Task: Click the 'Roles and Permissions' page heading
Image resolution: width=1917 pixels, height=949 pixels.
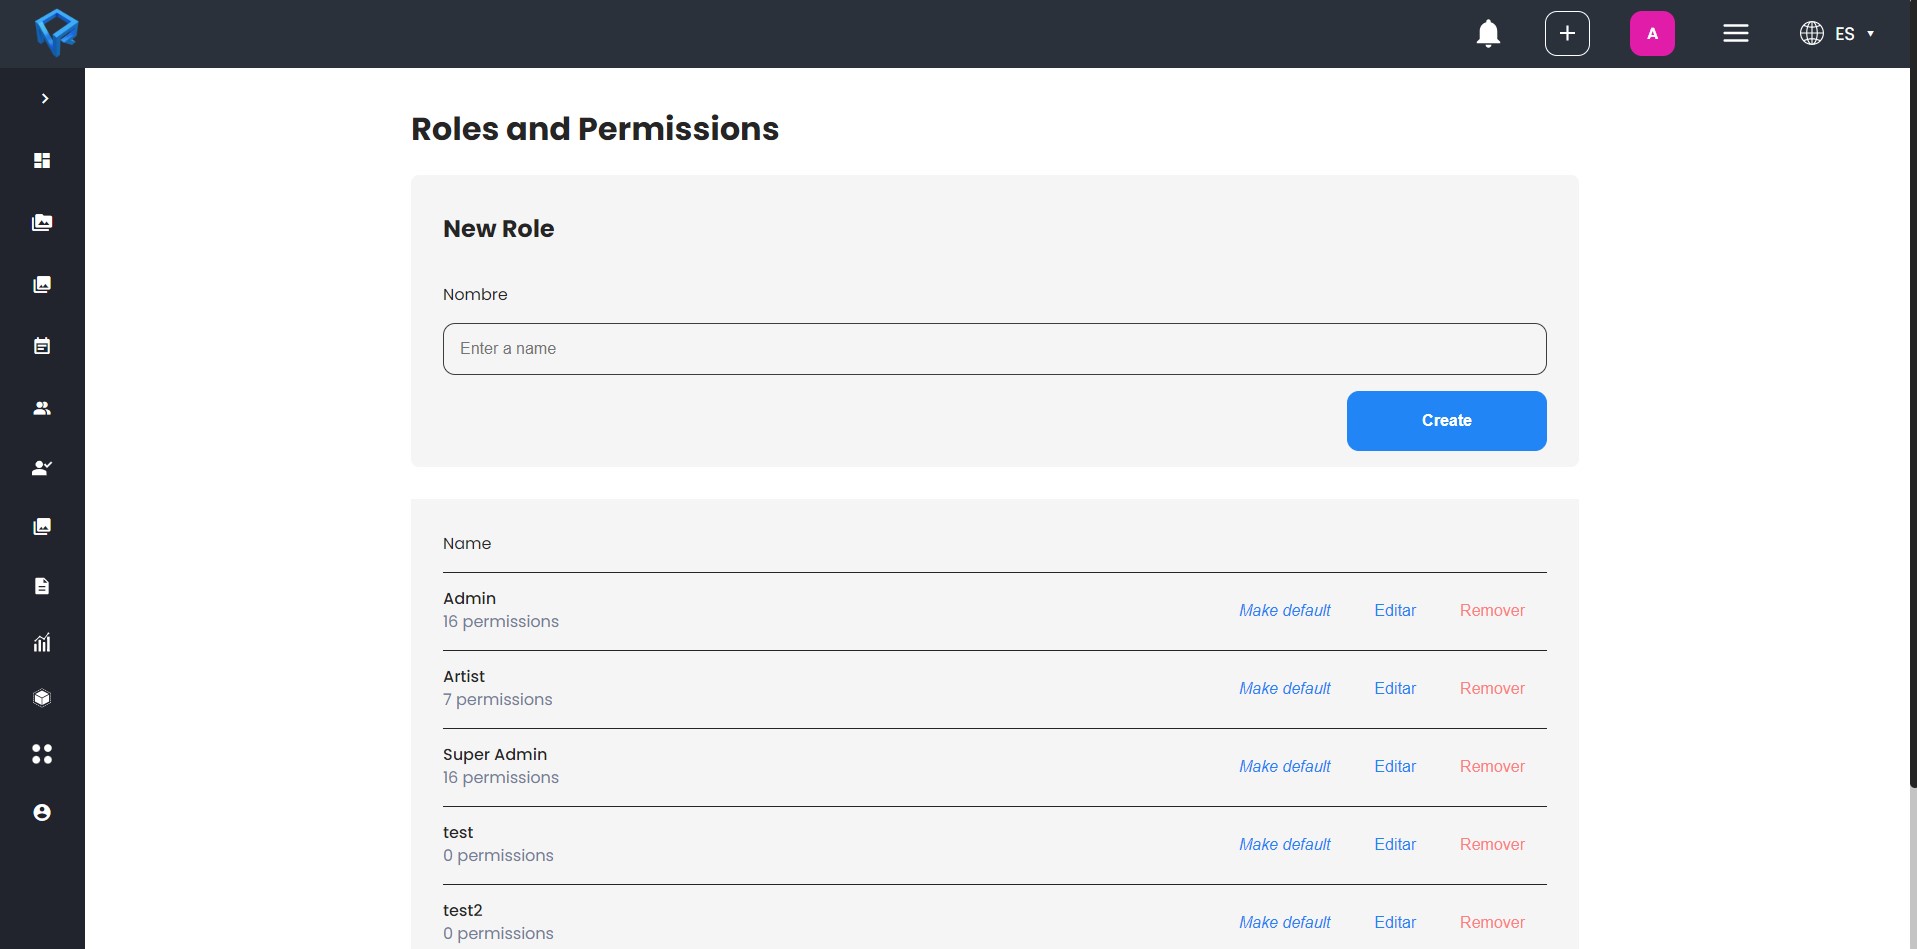Action: click(595, 129)
